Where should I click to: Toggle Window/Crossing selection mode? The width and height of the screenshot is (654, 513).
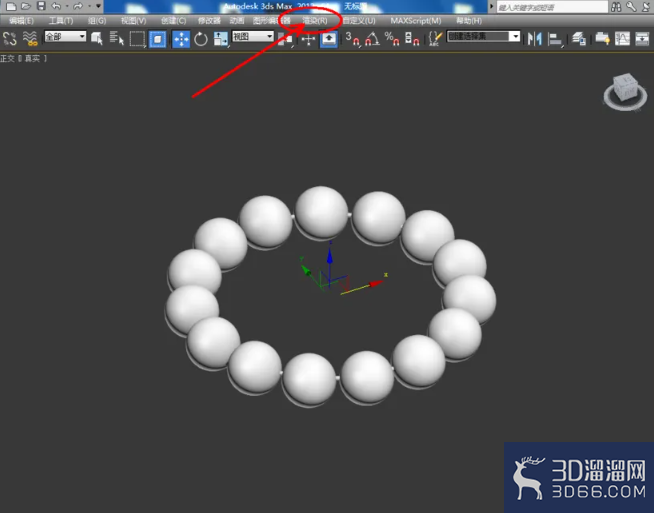click(x=157, y=39)
